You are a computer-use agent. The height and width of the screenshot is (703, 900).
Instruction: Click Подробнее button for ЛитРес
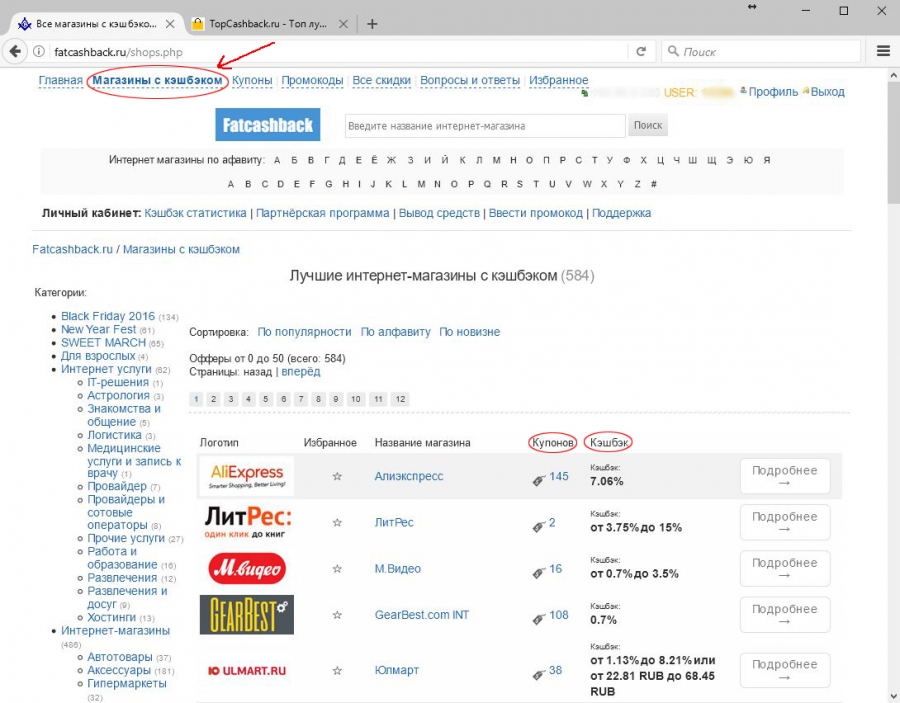785,522
